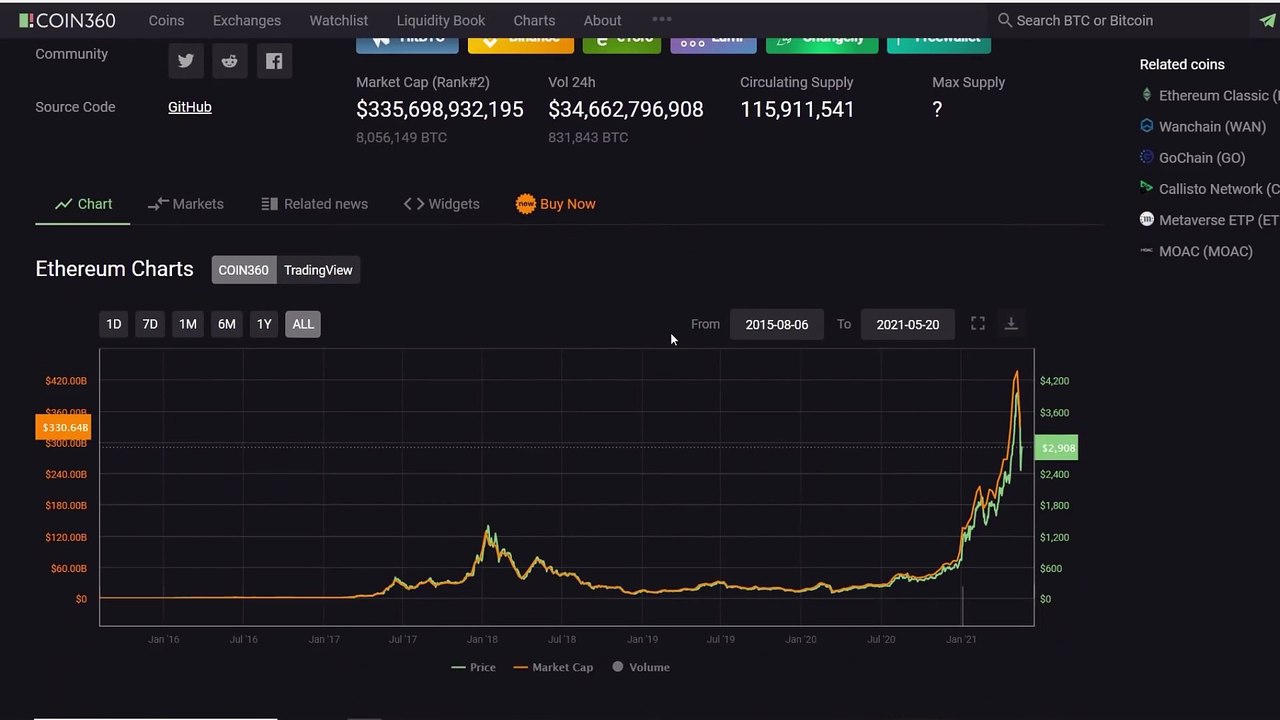The width and height of the screenshot is (1280, 720).
Task: Switch to the Related news tab
Action: [315, 204]
